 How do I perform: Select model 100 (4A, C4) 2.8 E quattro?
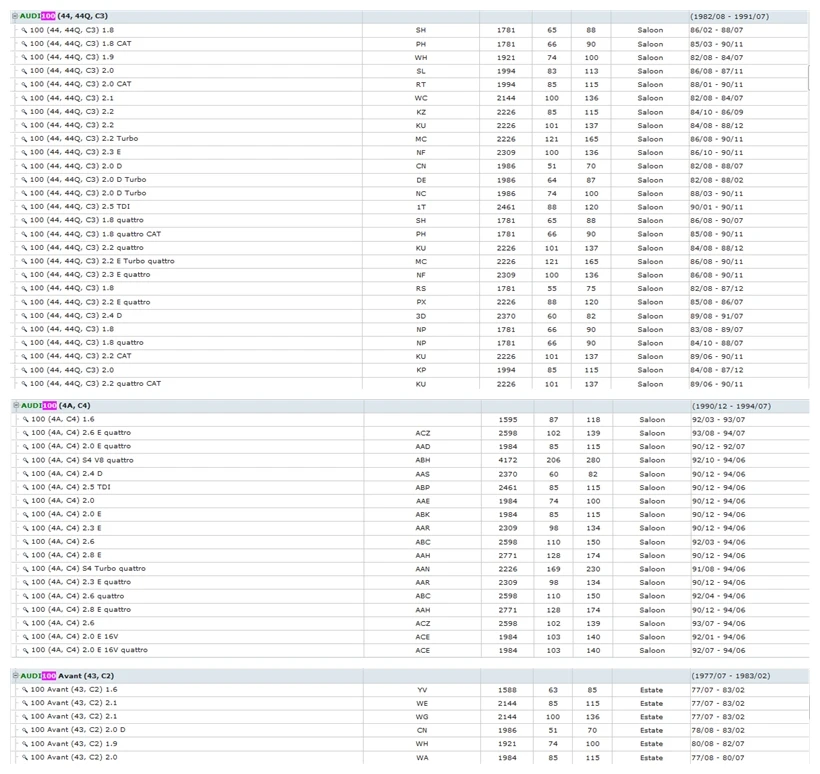[81, 609]
